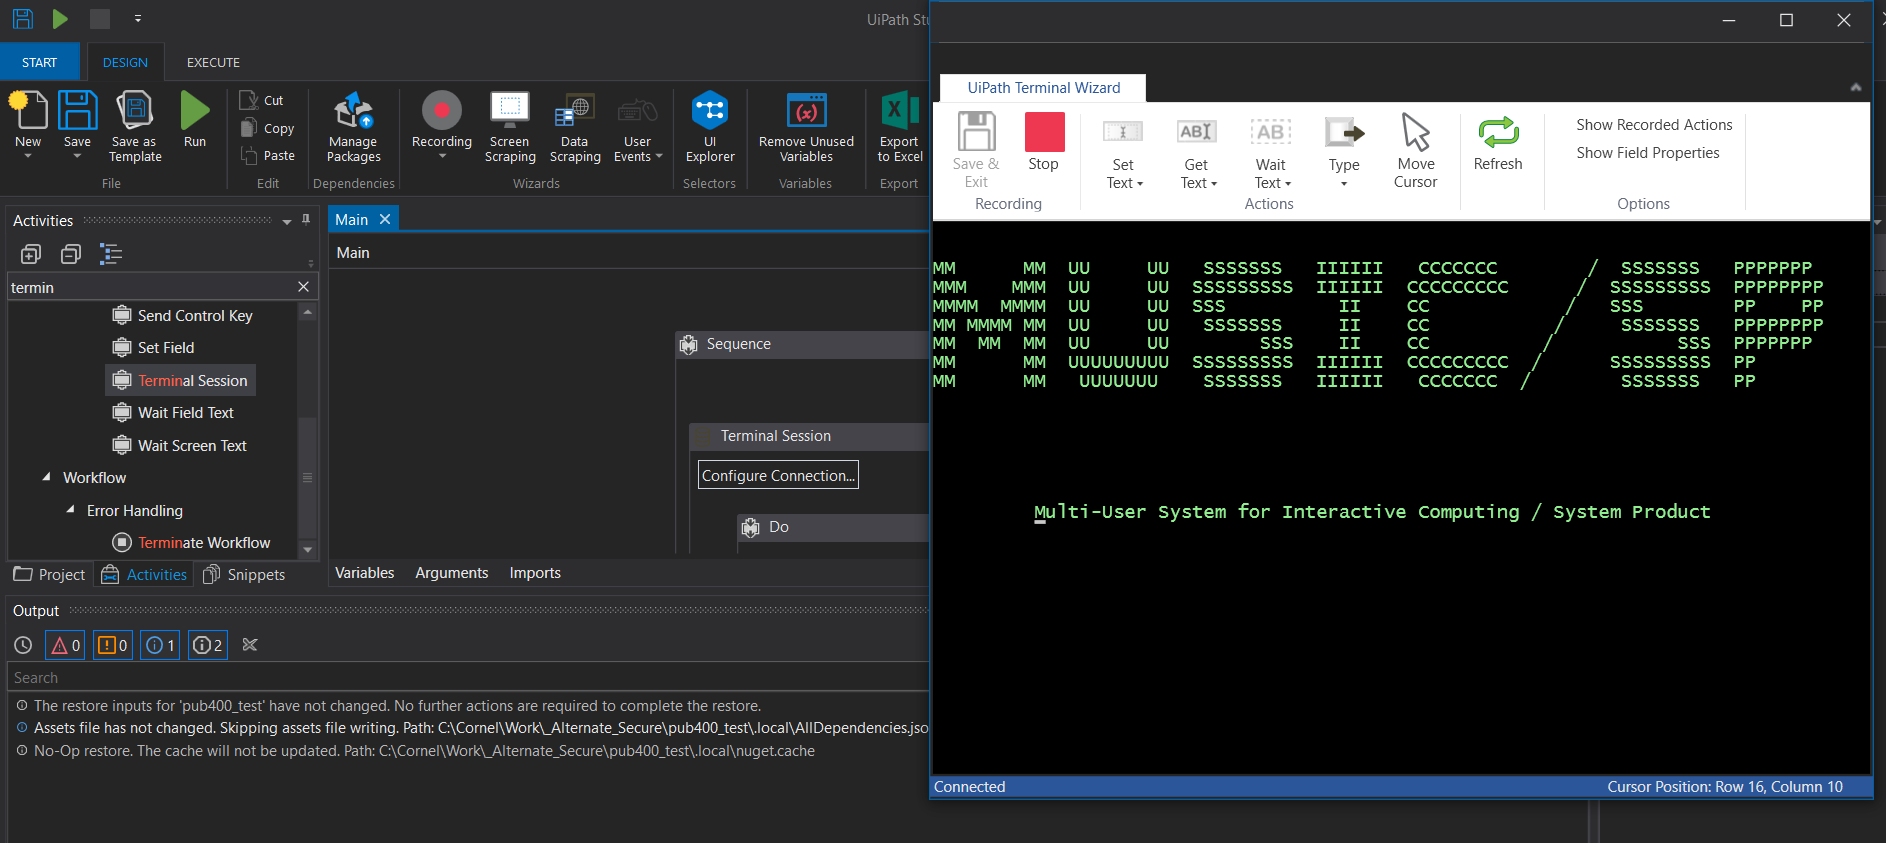Collapse the Workflow tree node

(47, 478)
